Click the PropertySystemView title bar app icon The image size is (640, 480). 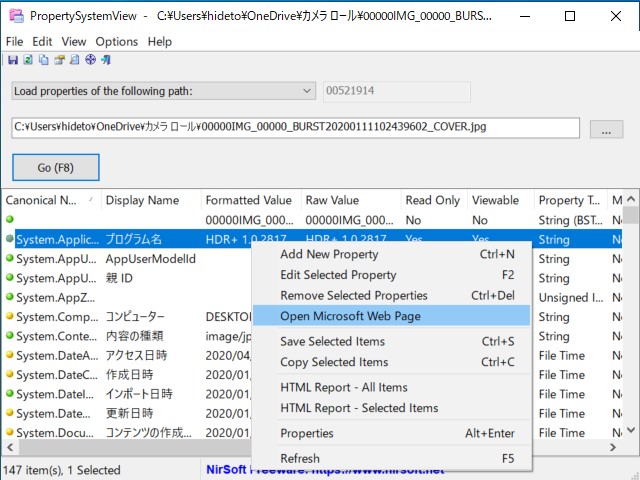(17, 16)
